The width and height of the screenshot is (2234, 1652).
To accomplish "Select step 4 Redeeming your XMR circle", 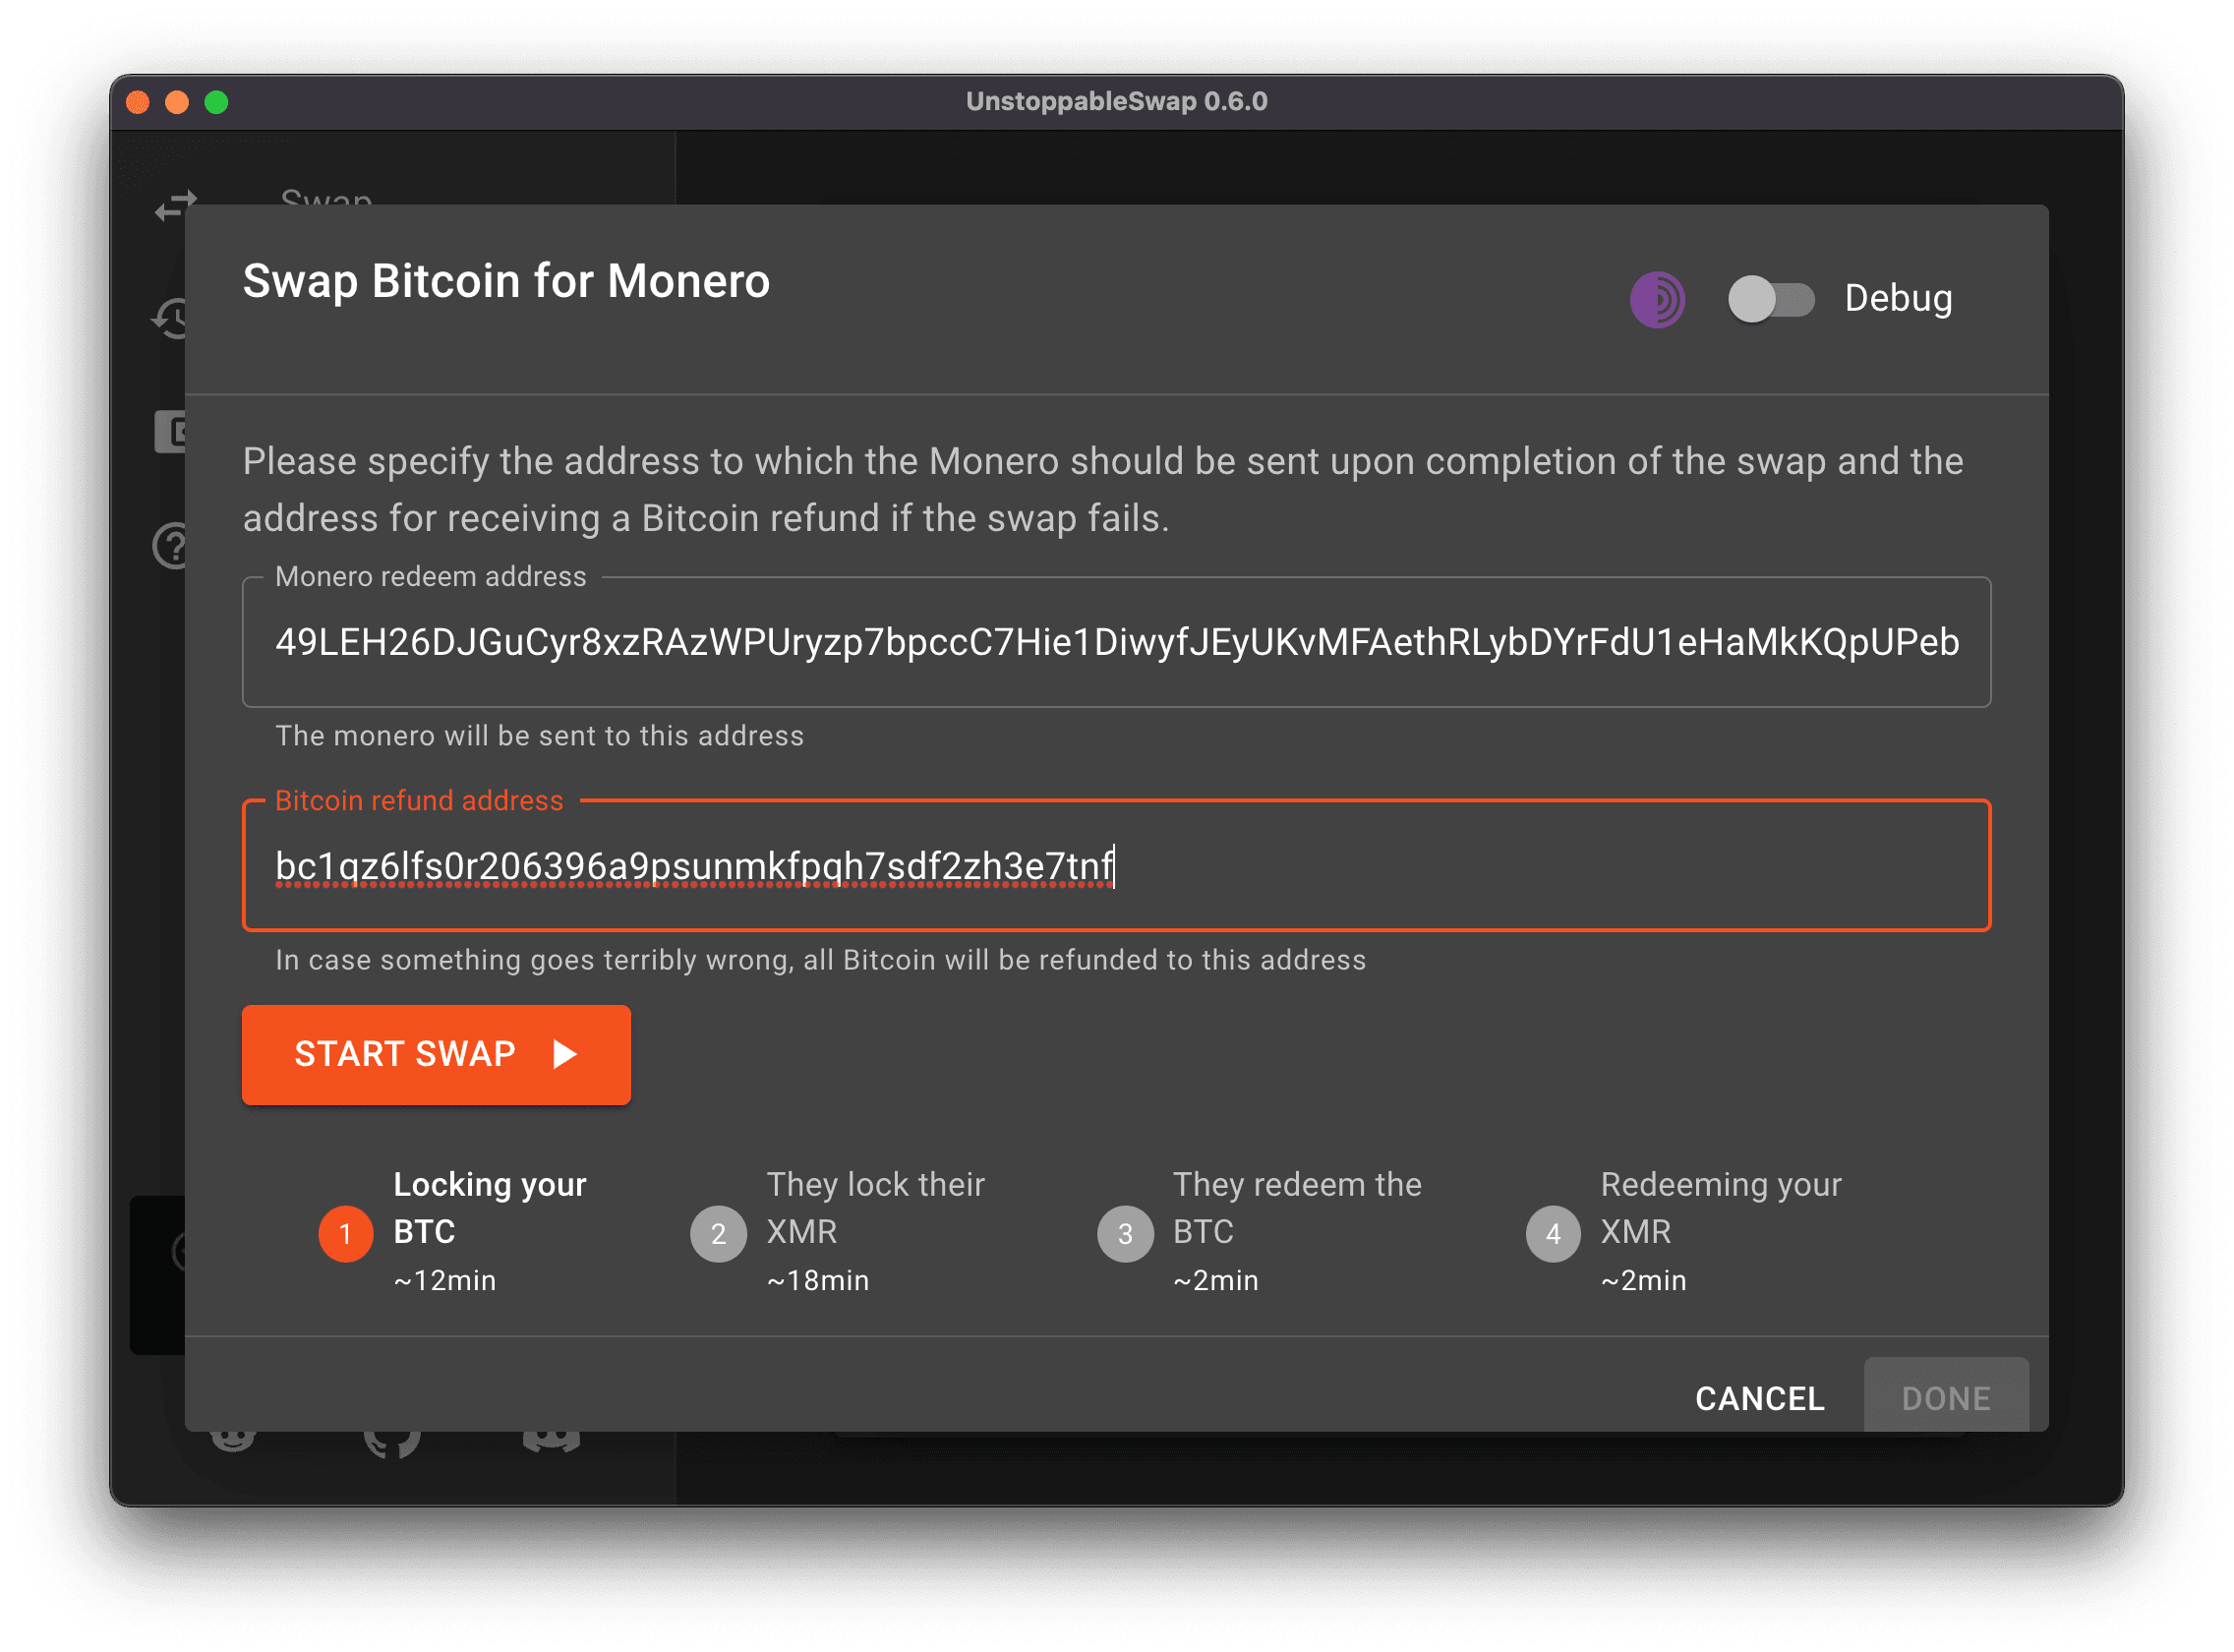I will [1552, 1234].
